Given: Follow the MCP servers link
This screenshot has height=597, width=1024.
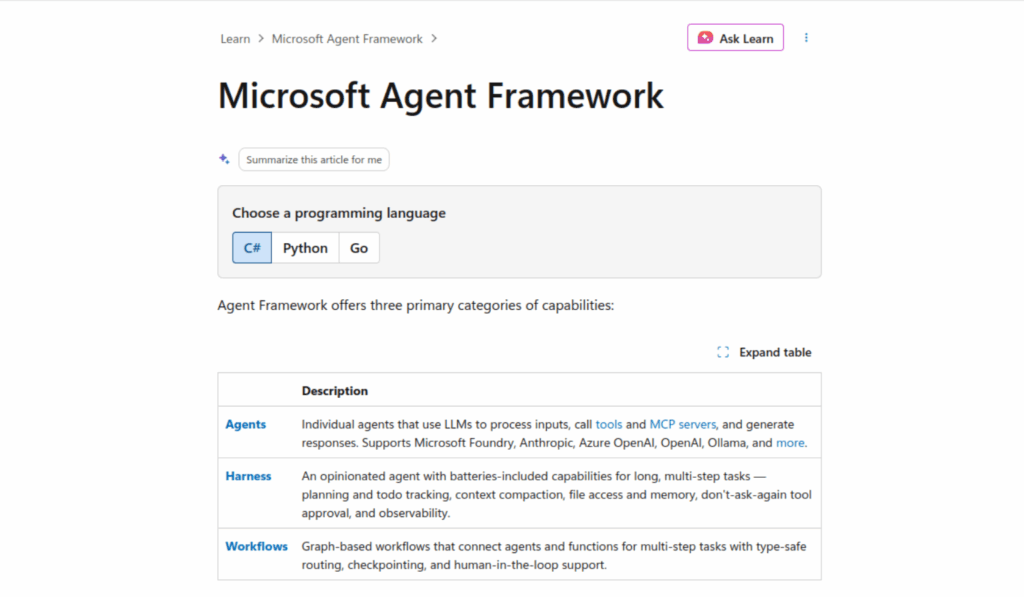Looking at the screenshot, I should [682, 425].
